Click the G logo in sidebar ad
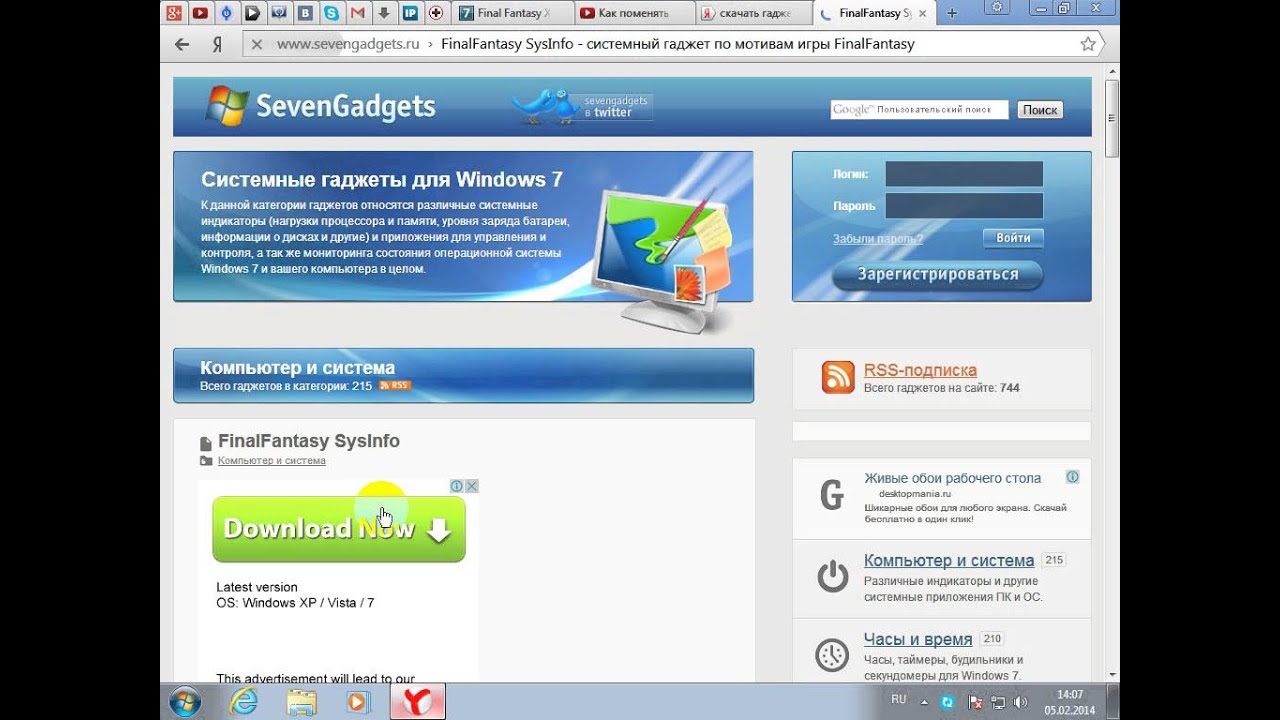 pos(832,495)
